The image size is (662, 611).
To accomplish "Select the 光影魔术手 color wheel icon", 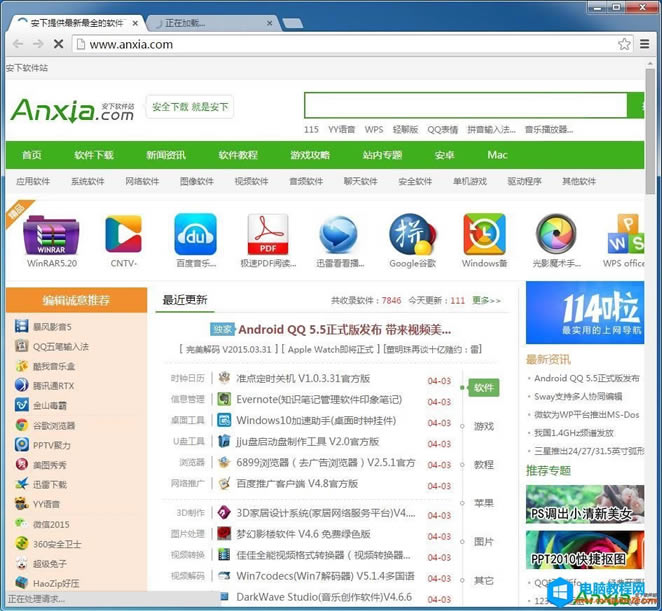I will 556,234.
